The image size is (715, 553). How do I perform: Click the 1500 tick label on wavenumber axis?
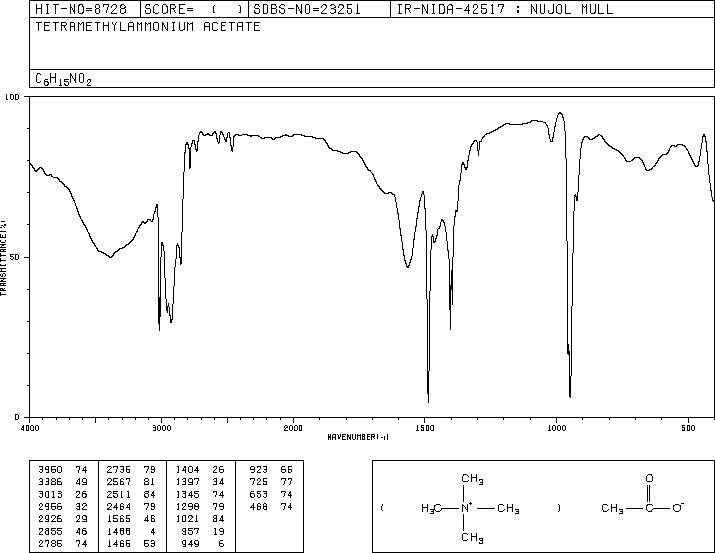click(x=425, y=428)
